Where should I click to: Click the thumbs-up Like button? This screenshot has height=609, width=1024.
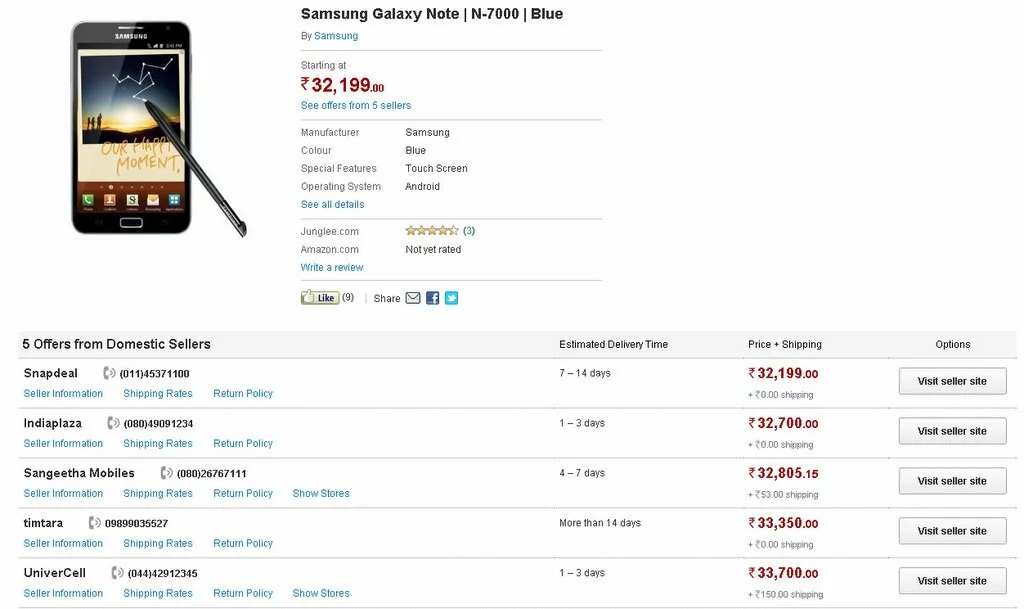coord(320,298)
